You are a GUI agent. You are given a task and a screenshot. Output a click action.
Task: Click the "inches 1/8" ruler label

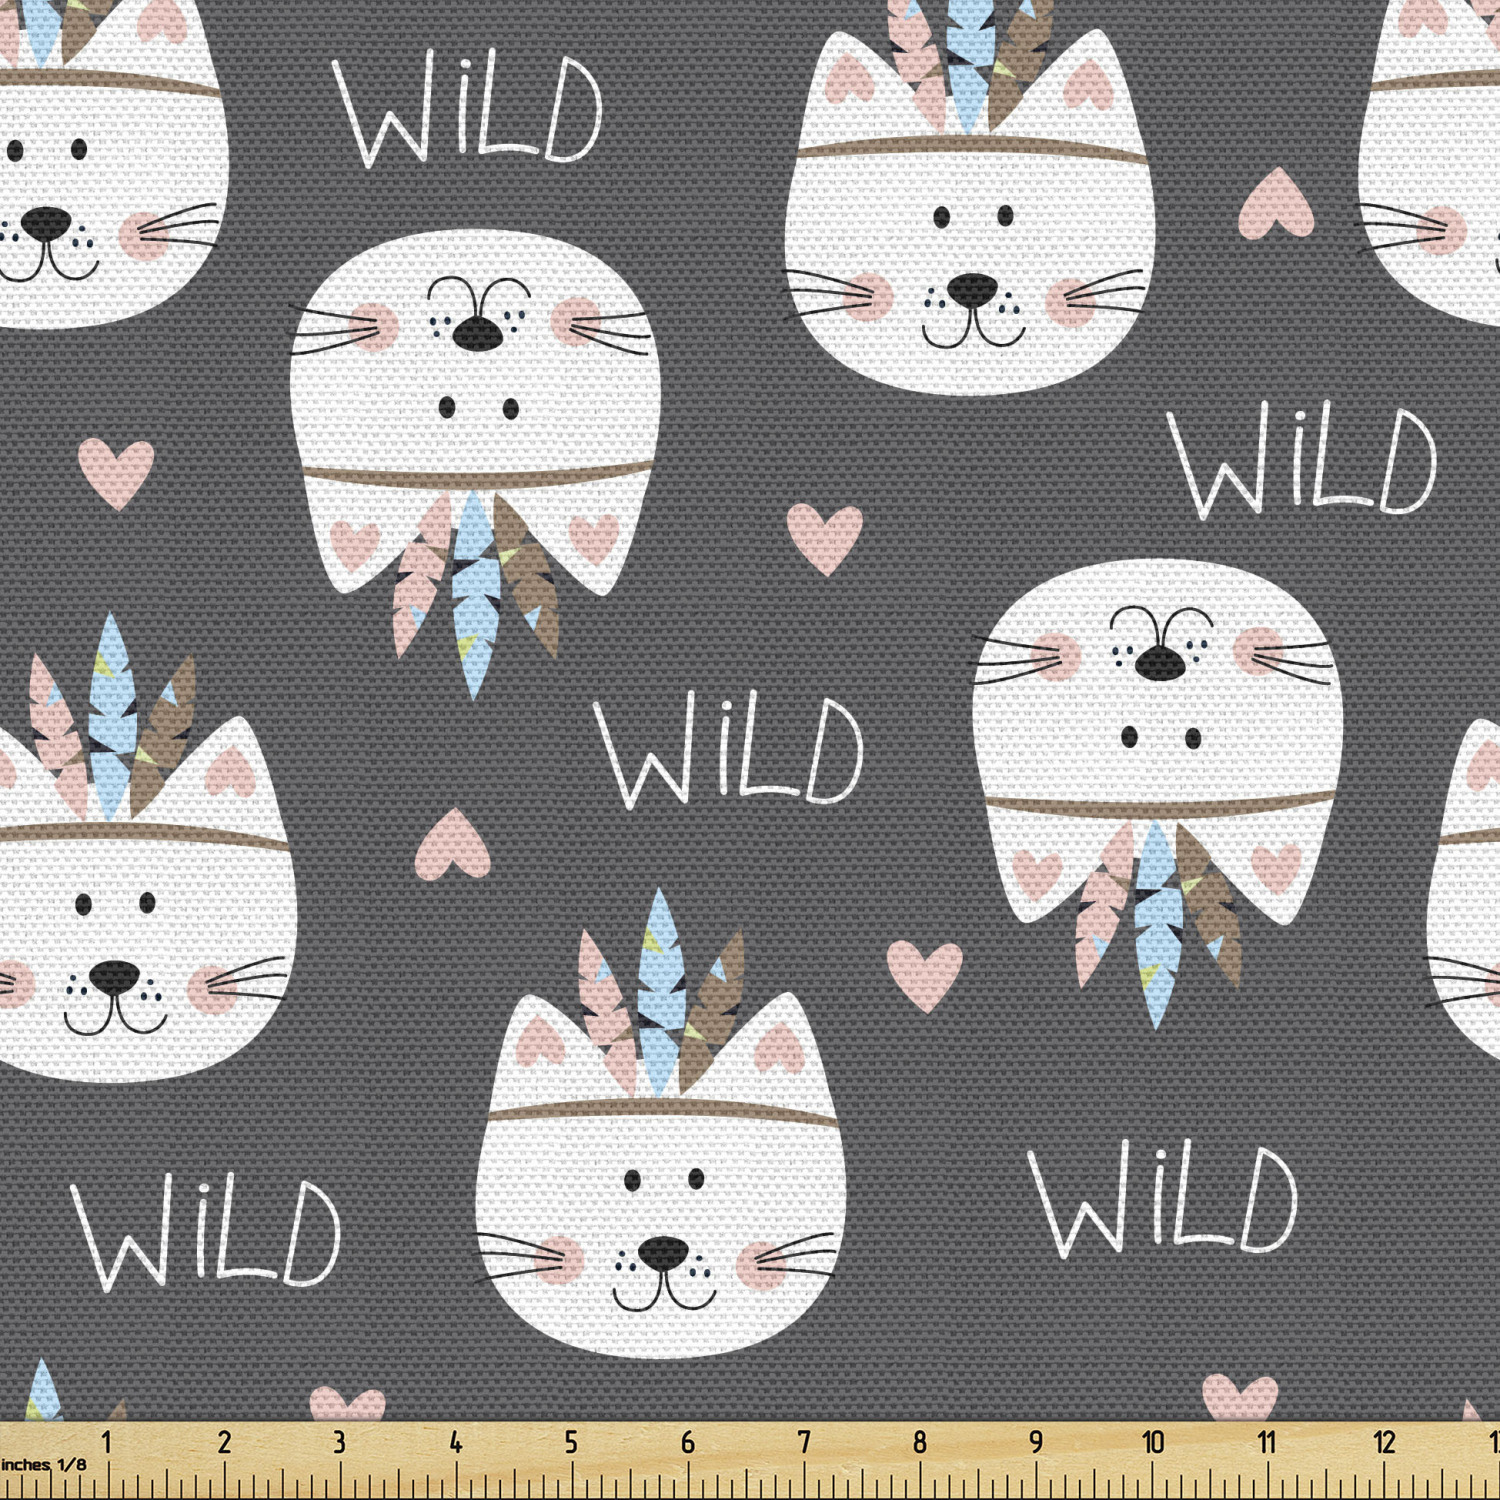click(x=44, y=1465)
